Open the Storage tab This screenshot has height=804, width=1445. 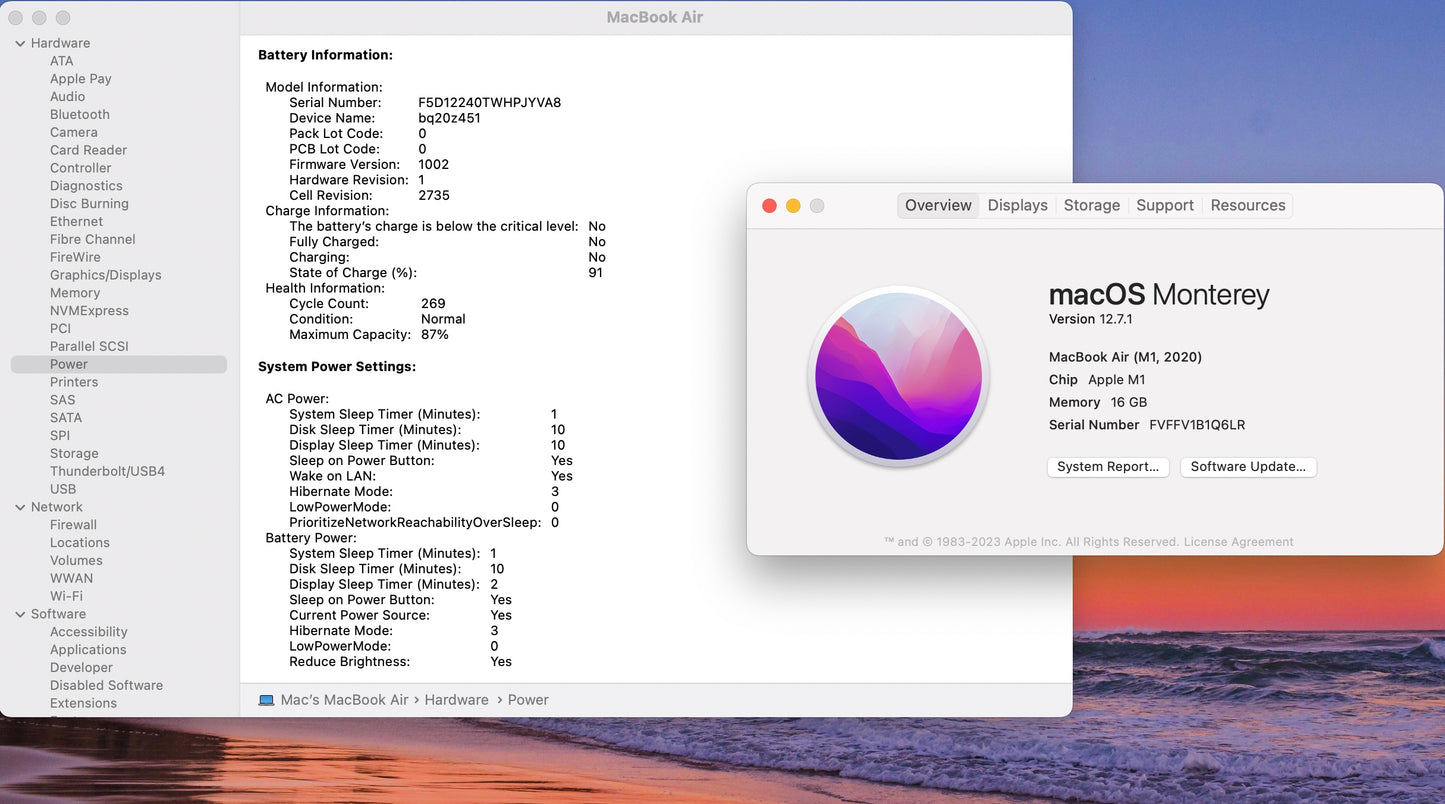[1091, 205]
